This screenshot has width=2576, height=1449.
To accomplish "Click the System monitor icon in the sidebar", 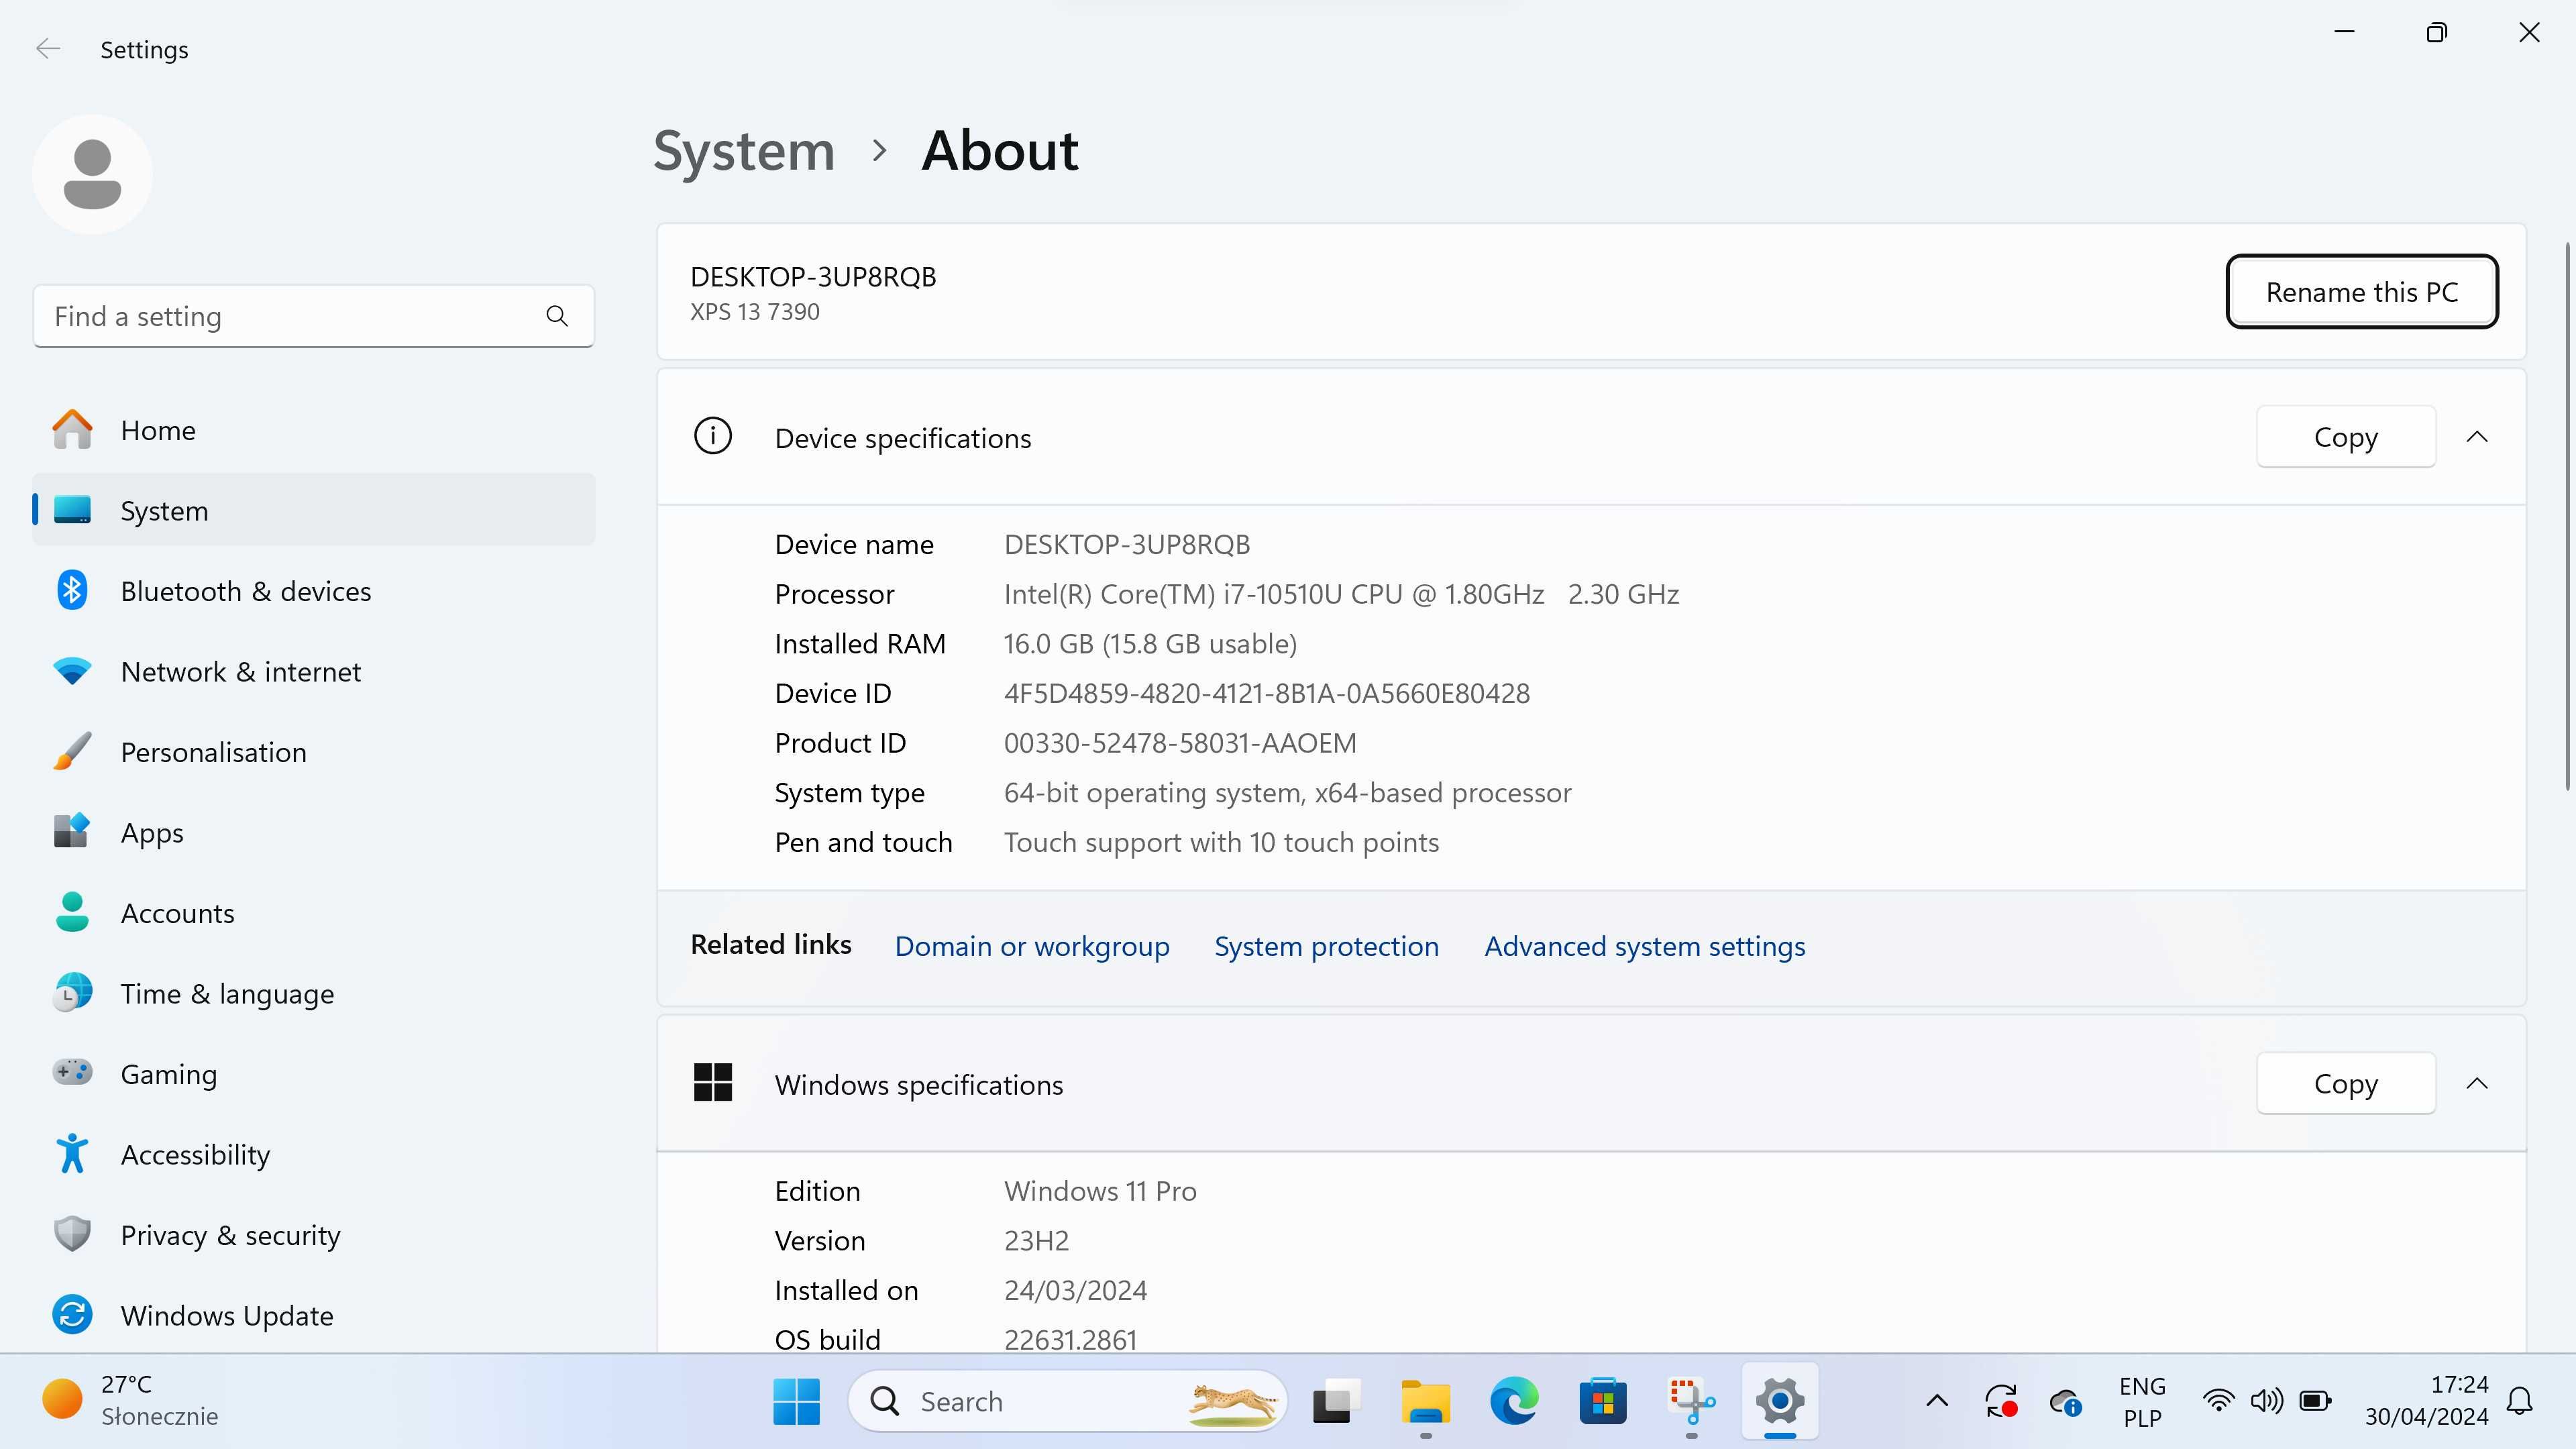I will point(72,510).
